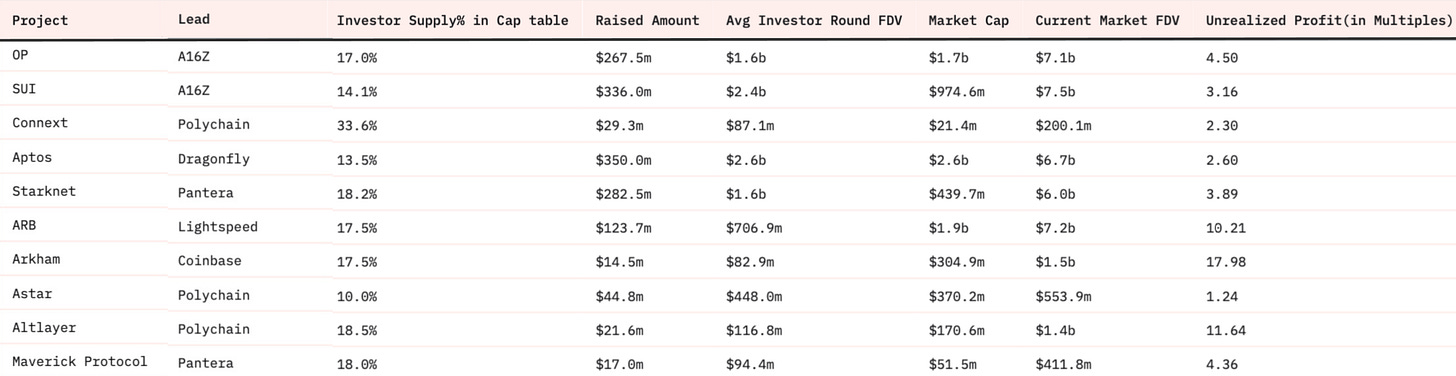Select the Raised Amount column header
The width and height of the screenshot is (1456, 376).
click(647, 20)
